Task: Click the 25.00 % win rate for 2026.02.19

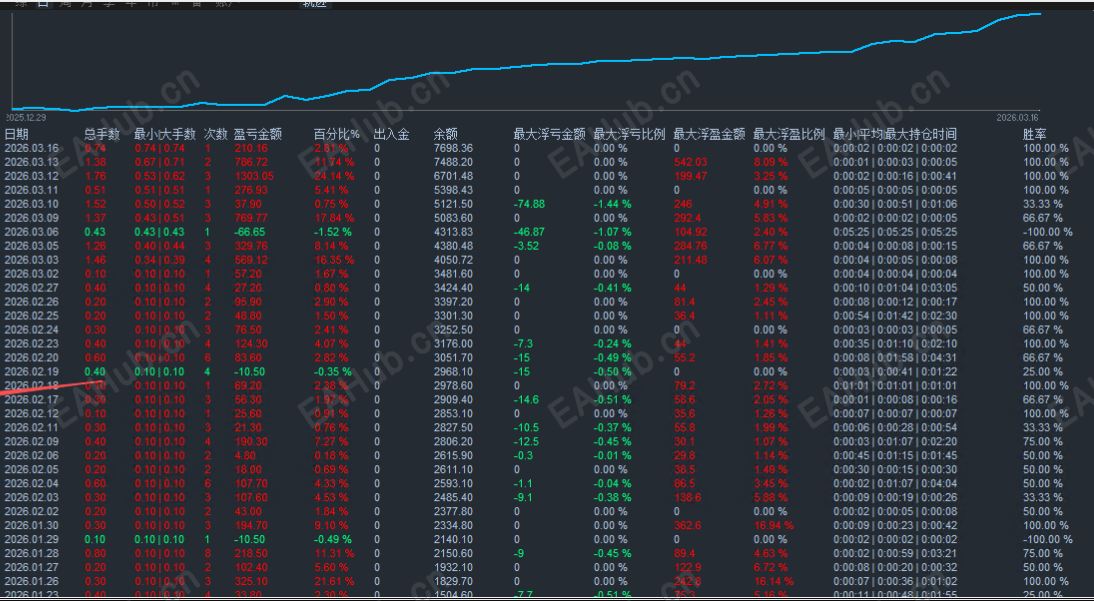Action: point(1043,371)
